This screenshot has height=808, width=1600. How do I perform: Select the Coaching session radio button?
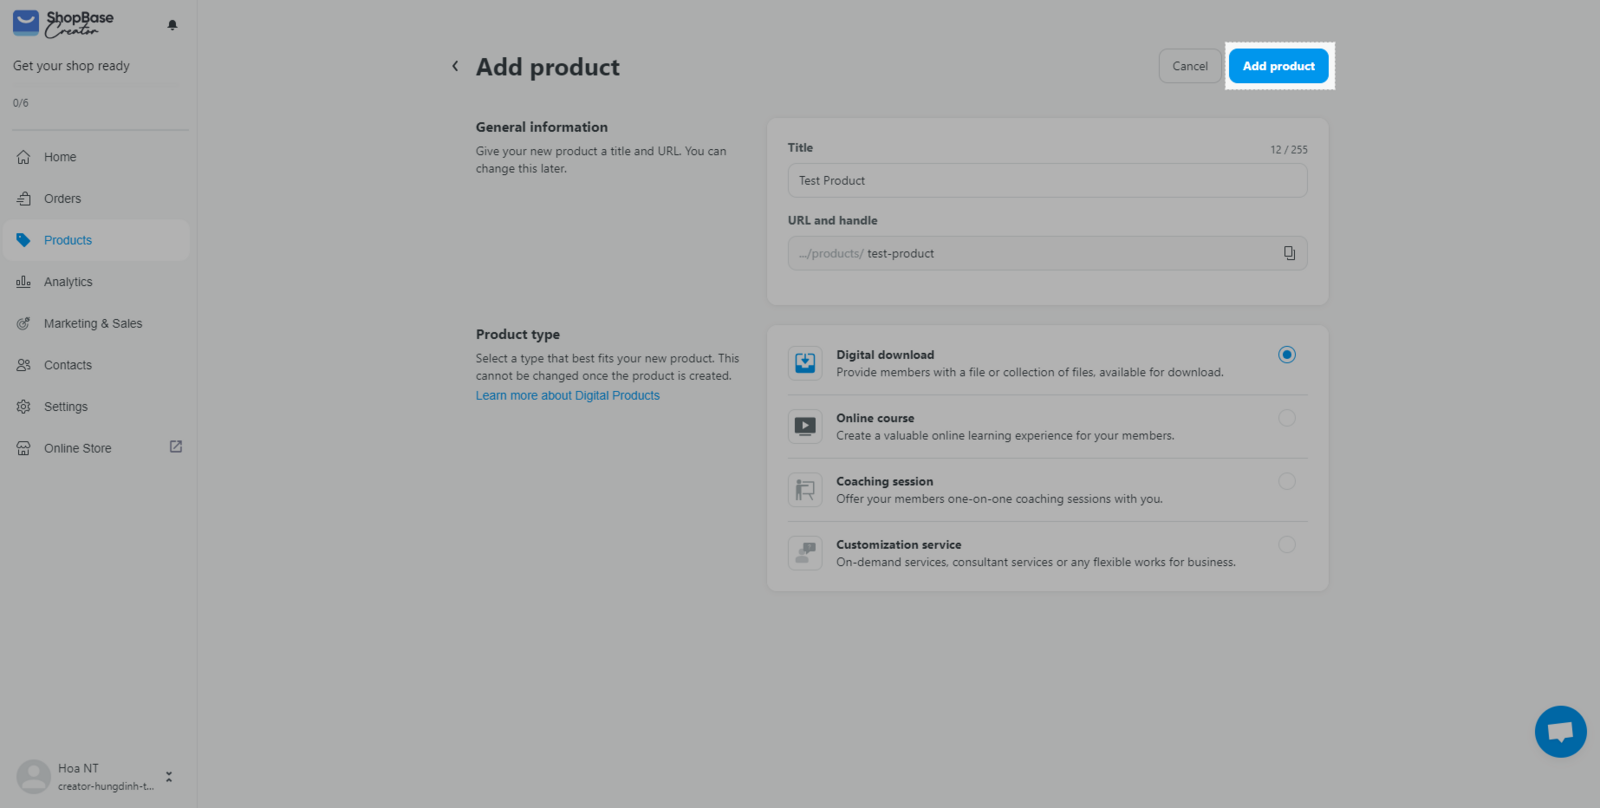pyautogui.click(x=1287, y=481)
